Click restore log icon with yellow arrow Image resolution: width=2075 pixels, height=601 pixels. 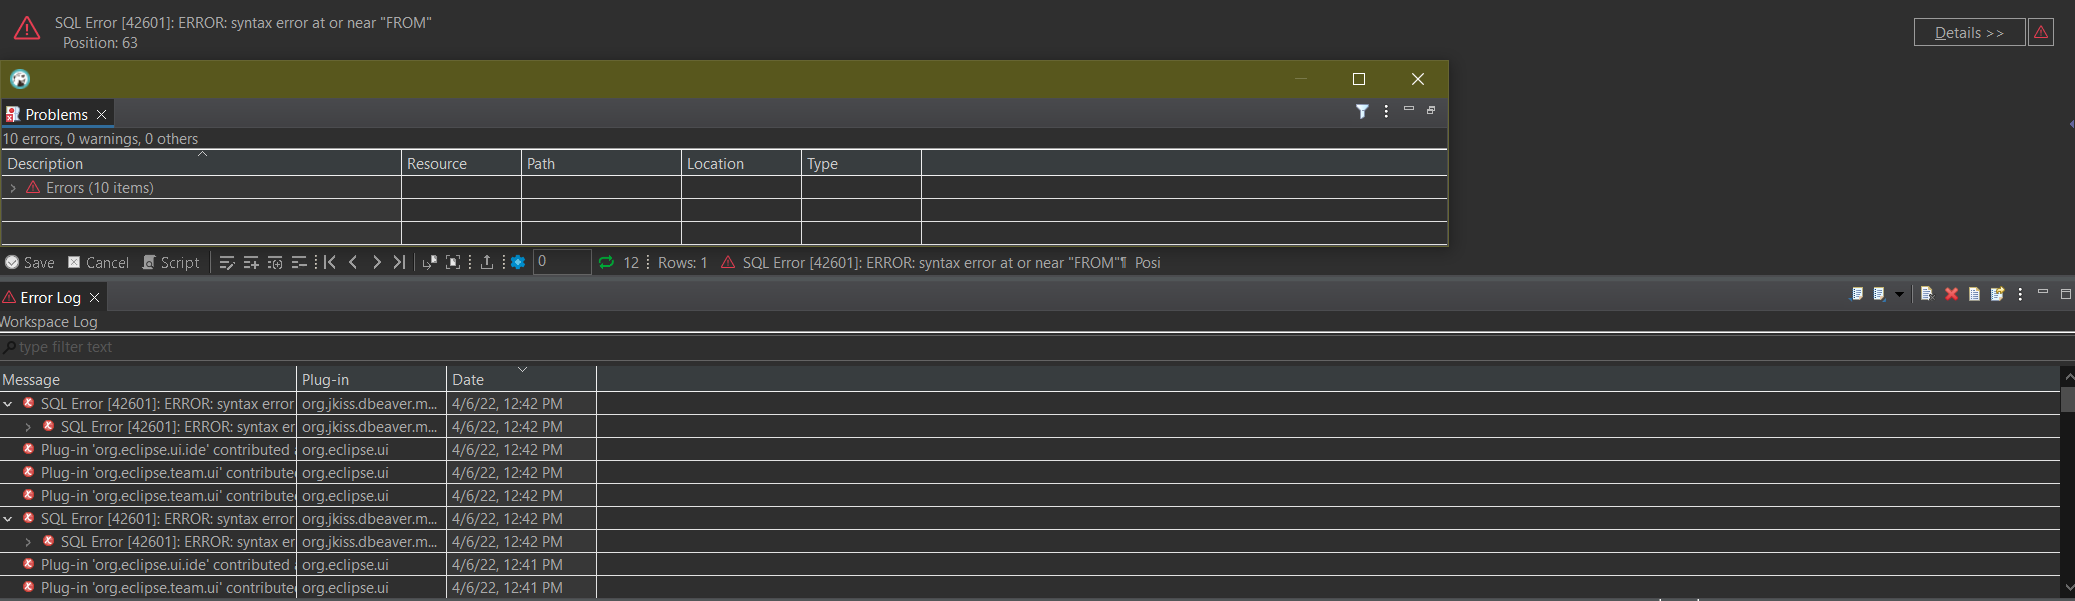click(1997, 294)
